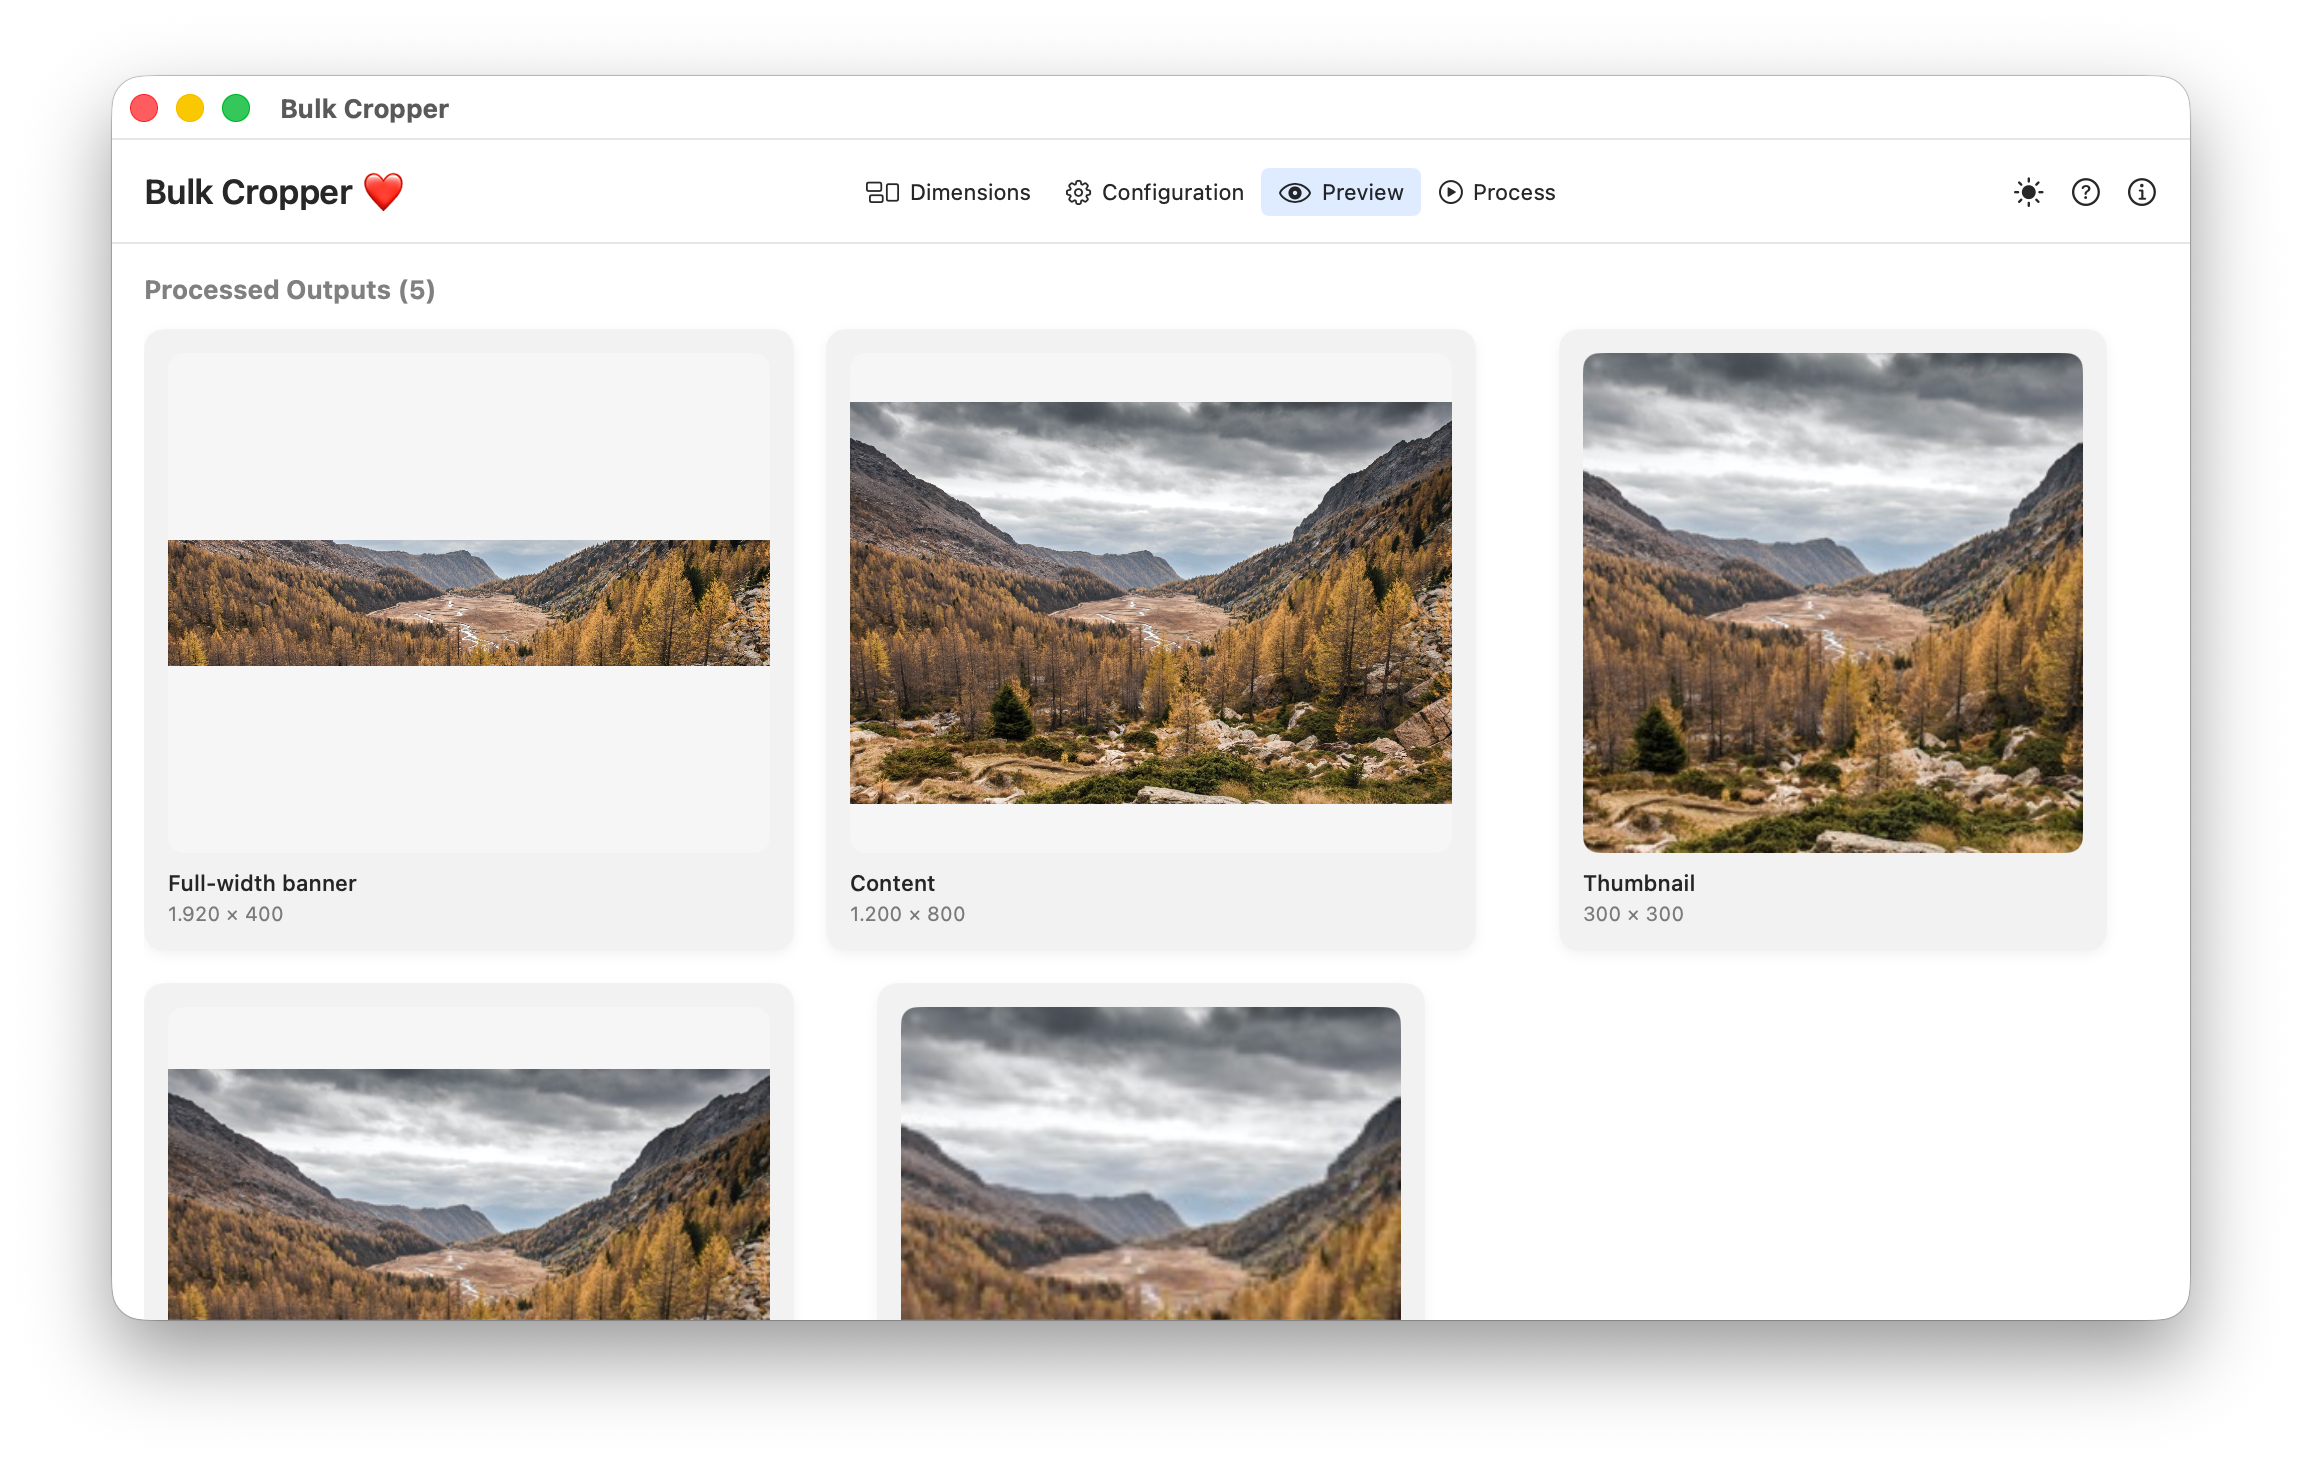Open the Configuration tab
Image resolution: width=2302 pixels, height=1468 pixels.
click(x=1172, y=192)
